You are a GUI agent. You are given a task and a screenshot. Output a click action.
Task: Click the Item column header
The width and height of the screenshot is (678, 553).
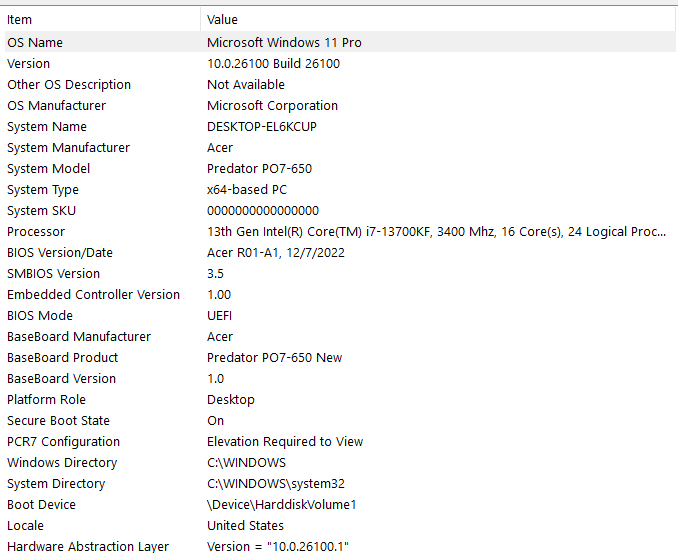102,19
